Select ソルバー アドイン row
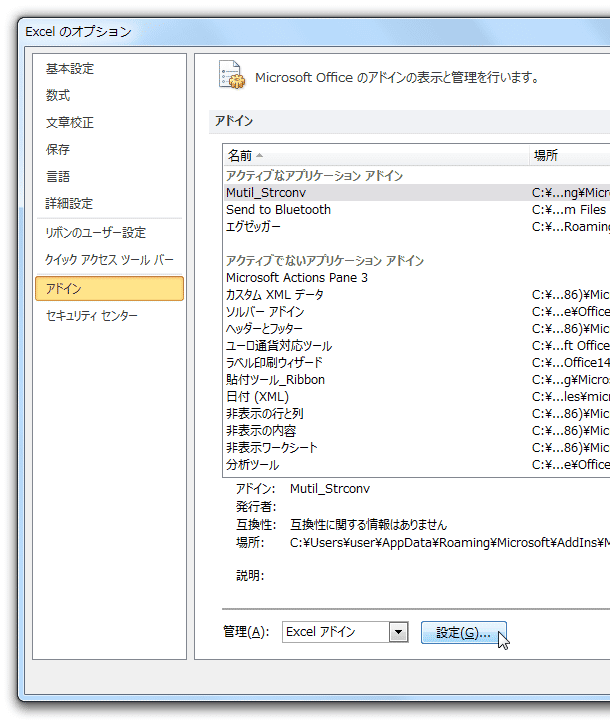Screen dimensions: 610x722 tap(417, 312)
